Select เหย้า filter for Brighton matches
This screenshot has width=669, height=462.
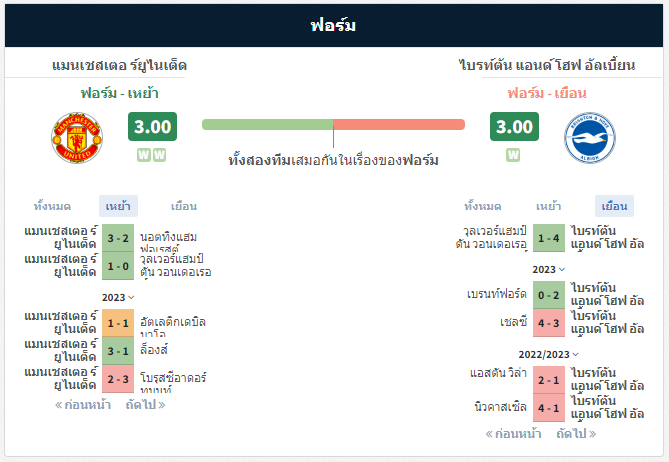548,206
